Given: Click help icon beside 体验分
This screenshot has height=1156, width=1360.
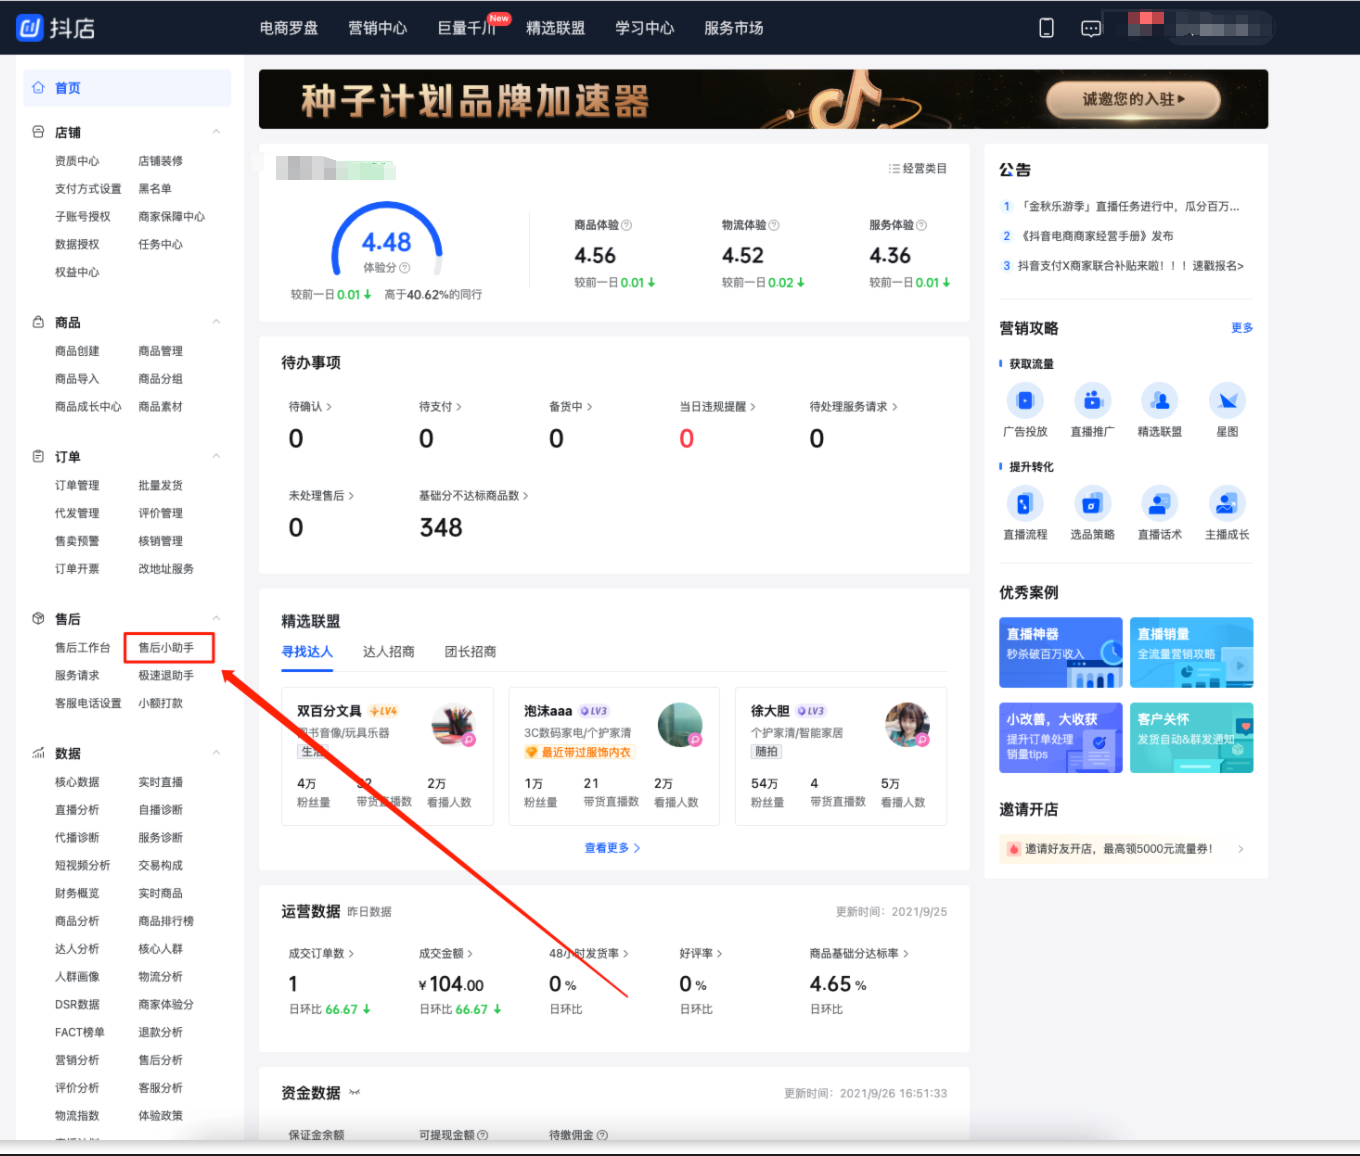Looking at the screenshot, I should 405,268.
